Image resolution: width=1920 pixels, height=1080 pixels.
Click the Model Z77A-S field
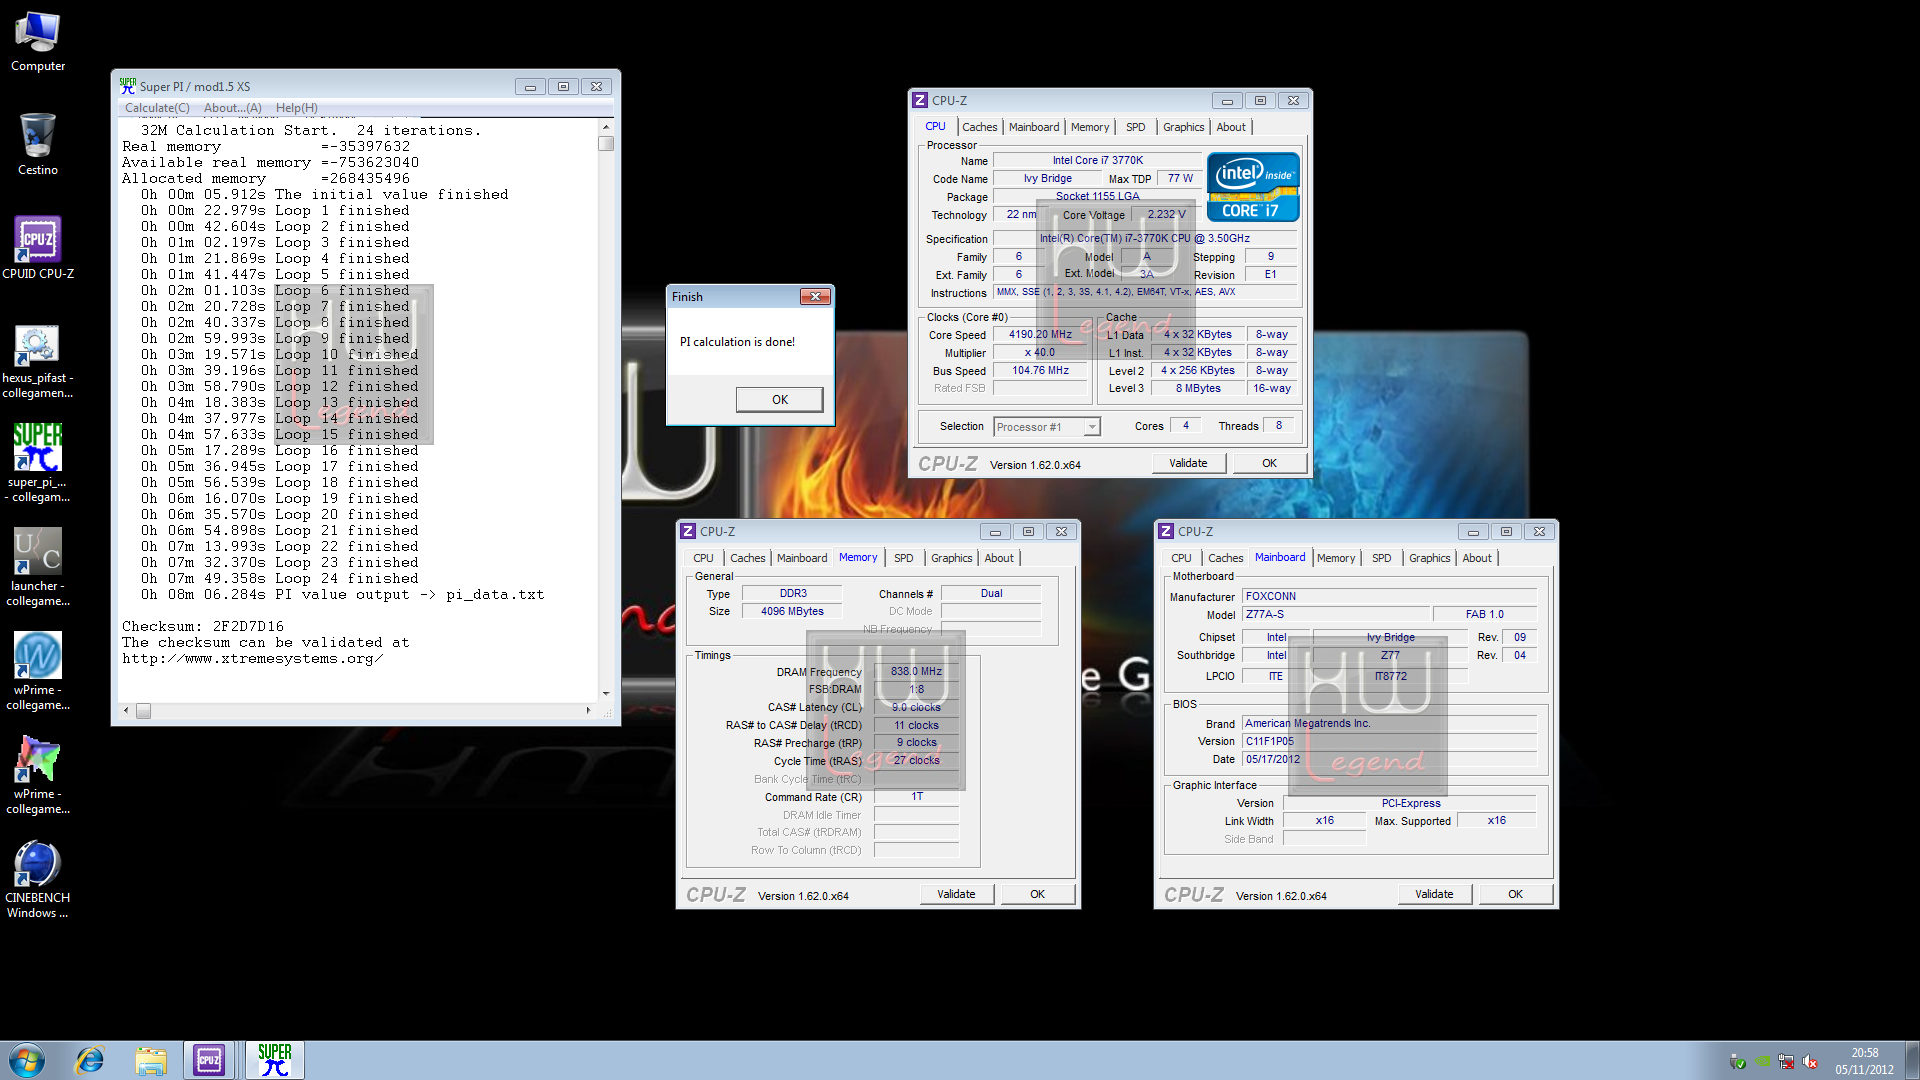click(x=1335, y=614)
